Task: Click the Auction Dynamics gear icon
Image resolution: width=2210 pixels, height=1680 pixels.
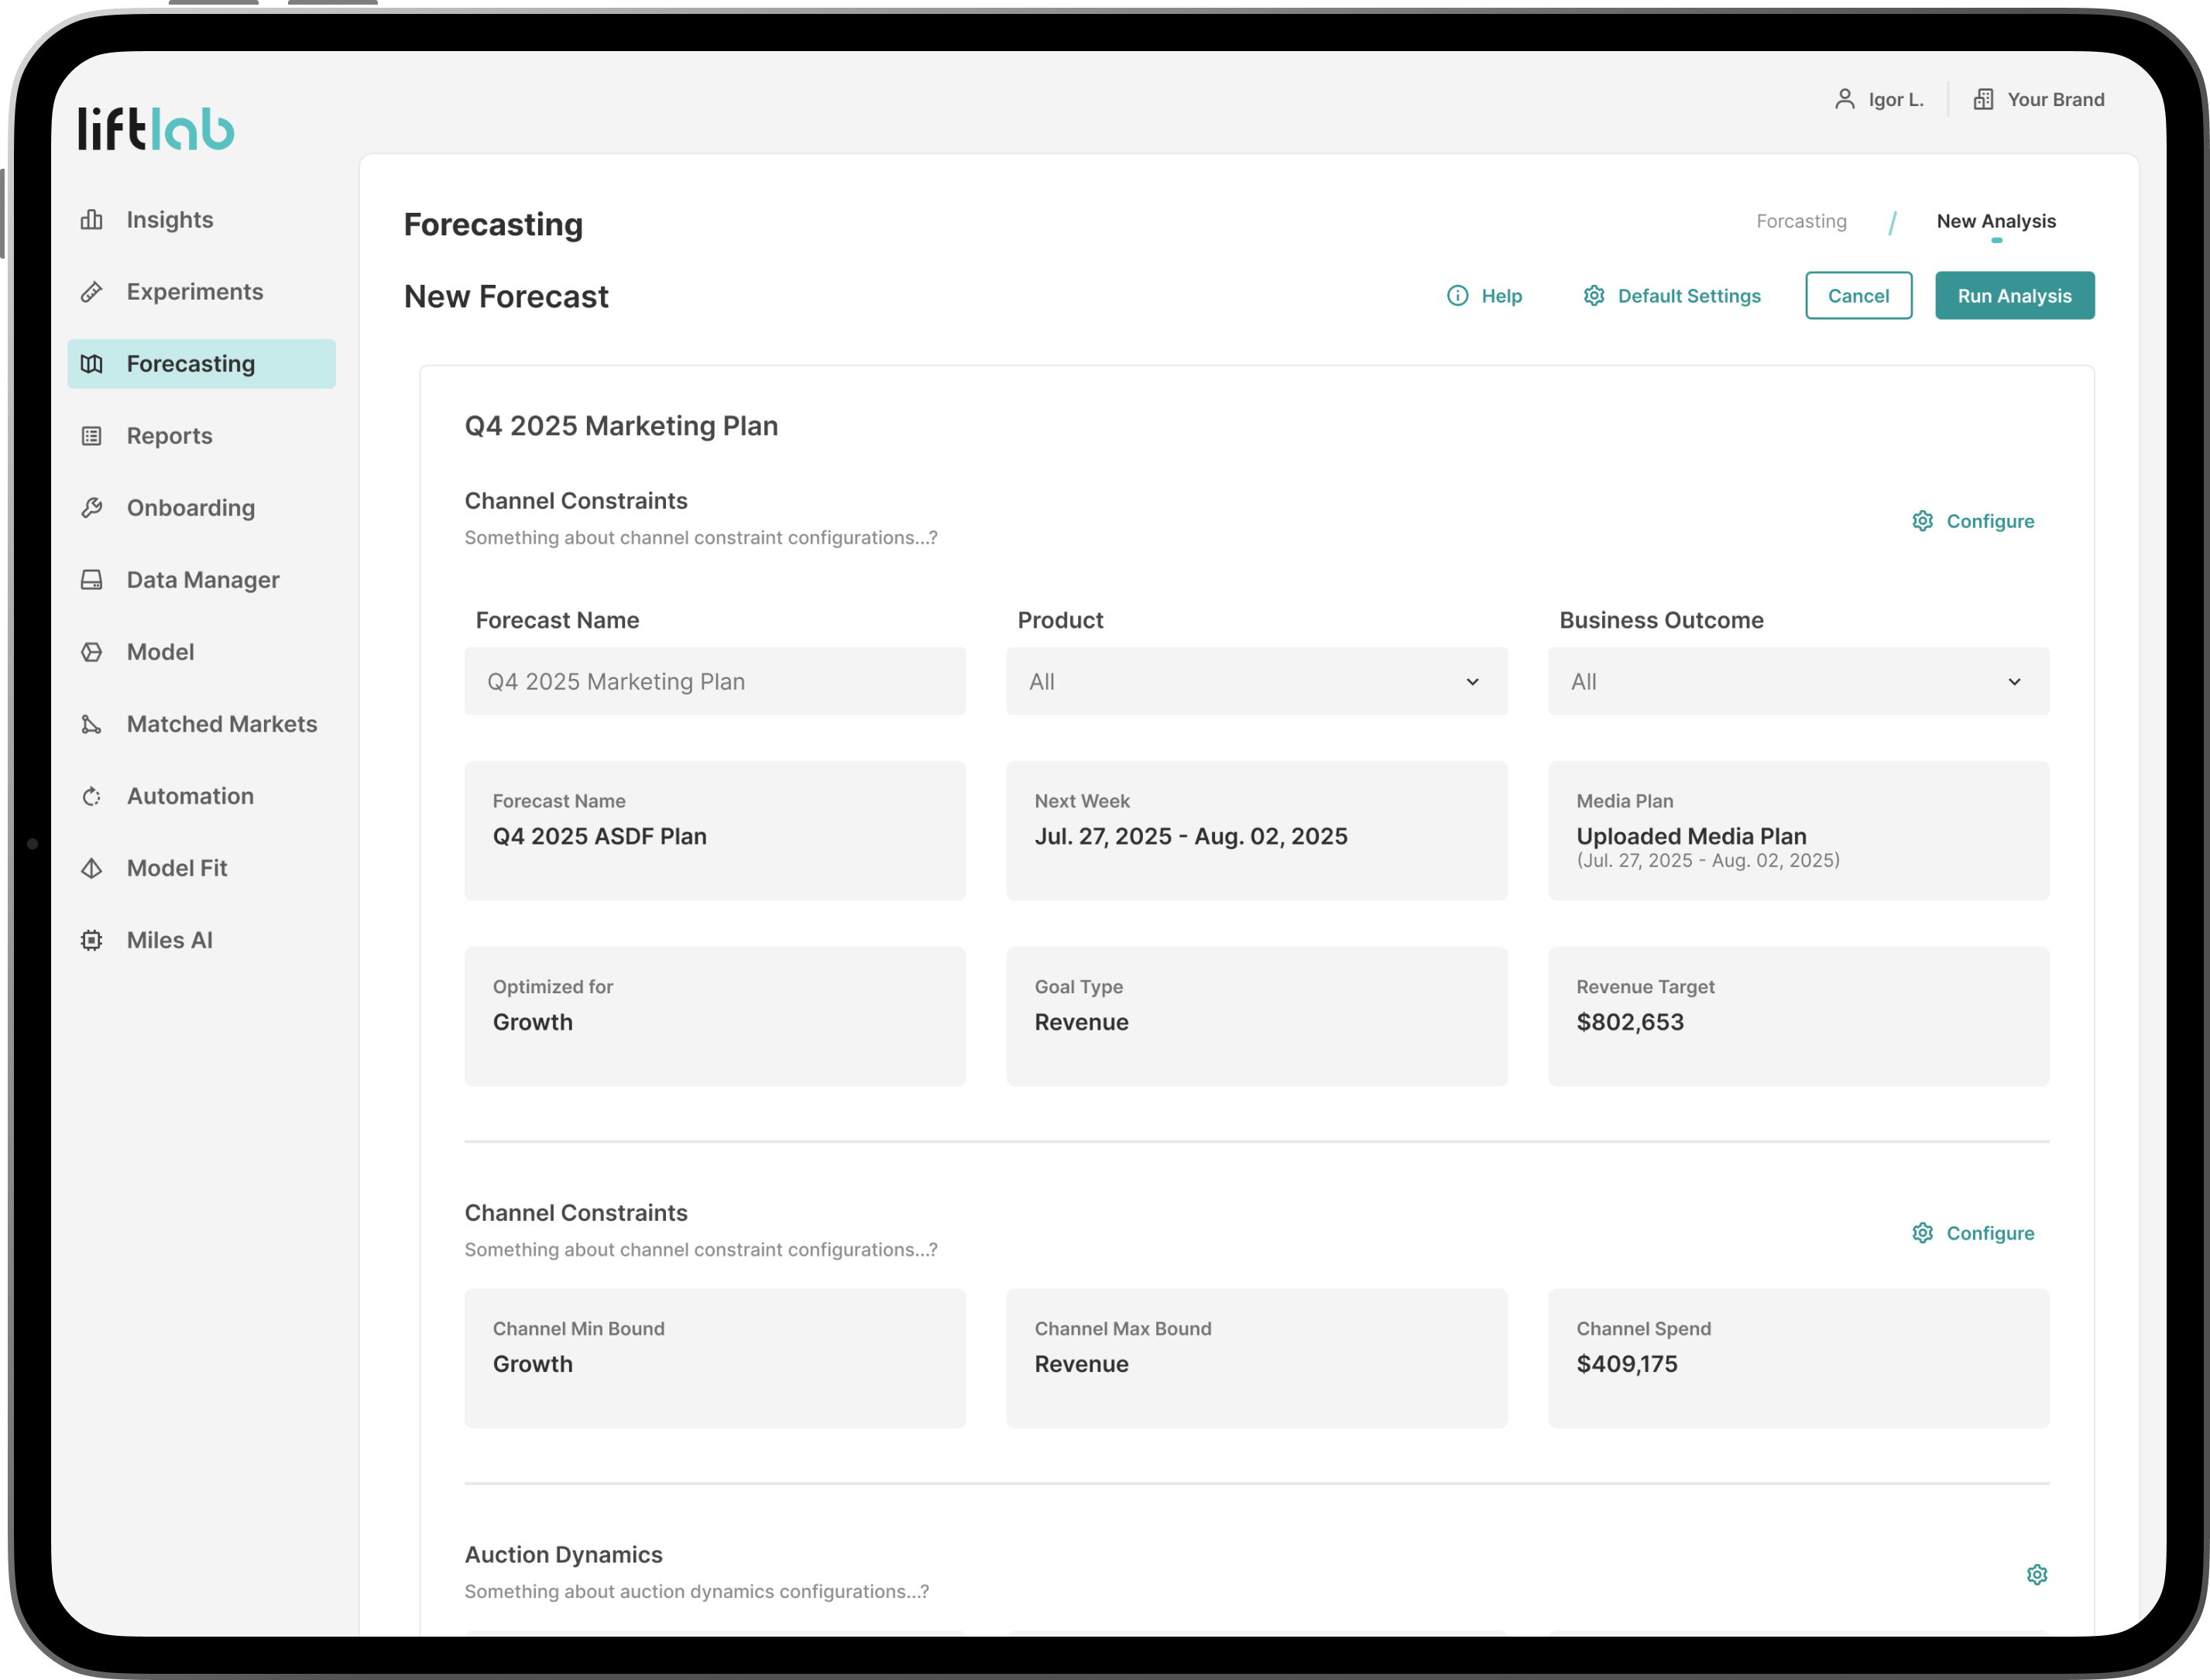Action: (x=2036, y=1575)
